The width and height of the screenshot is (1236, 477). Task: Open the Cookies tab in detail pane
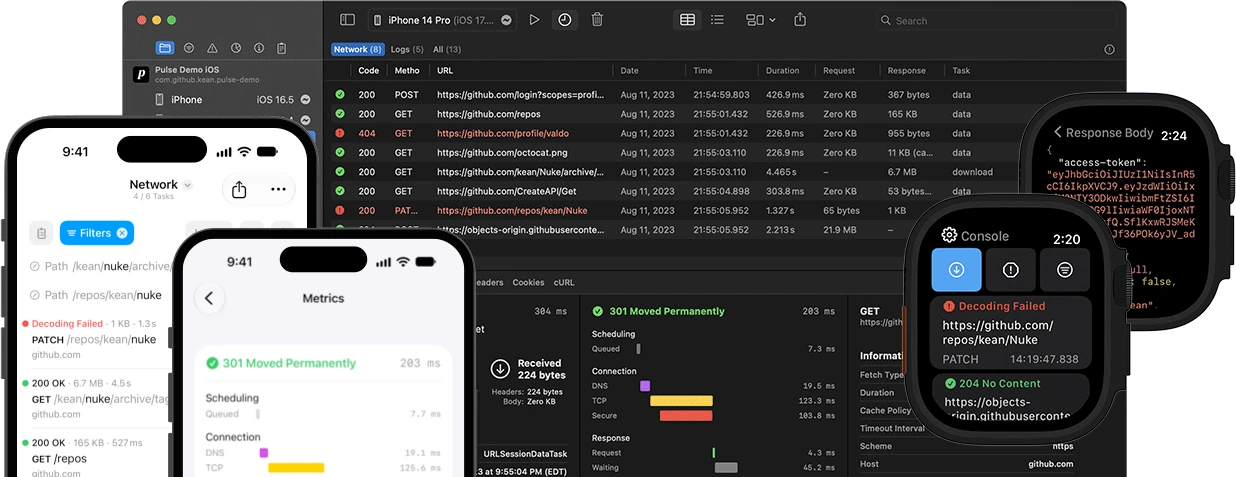click(x=528, y=283)
